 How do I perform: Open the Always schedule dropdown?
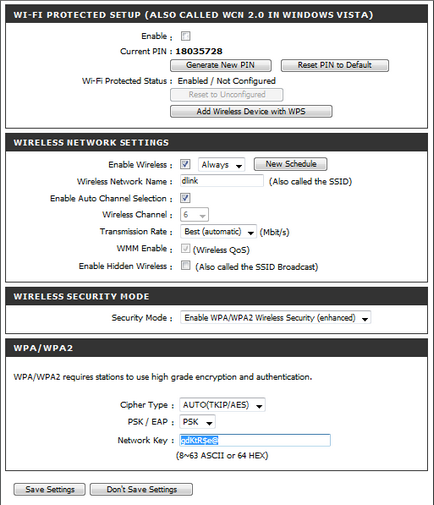coord(222,165)
